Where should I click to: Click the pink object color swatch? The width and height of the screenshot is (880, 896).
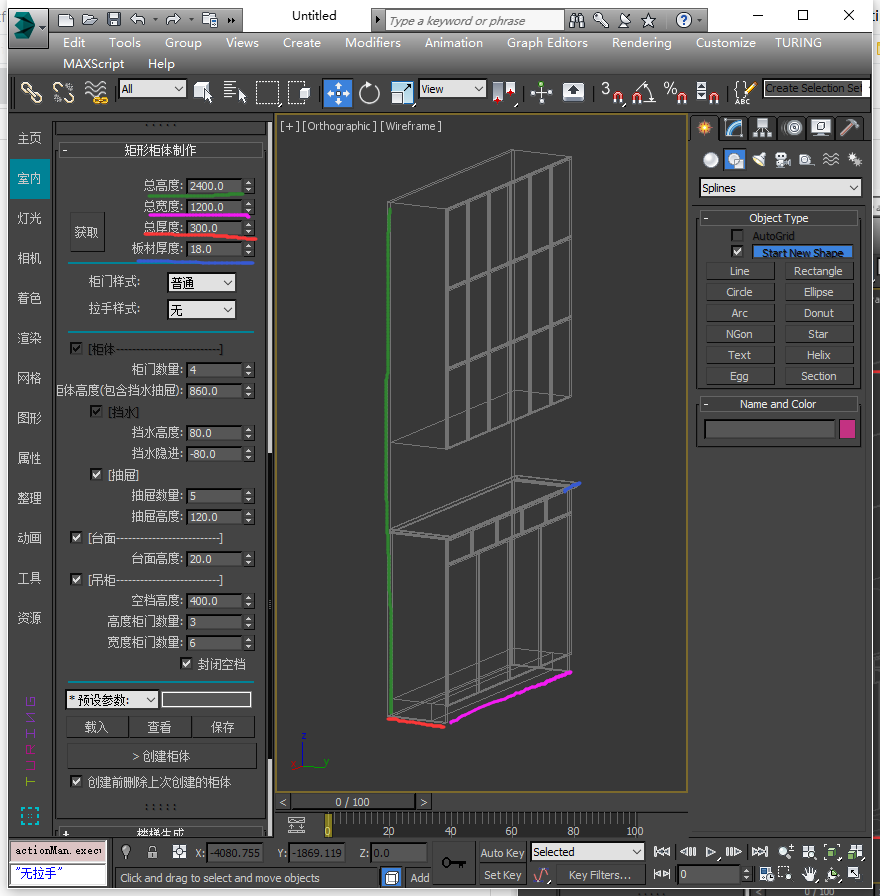click(847, 429)
